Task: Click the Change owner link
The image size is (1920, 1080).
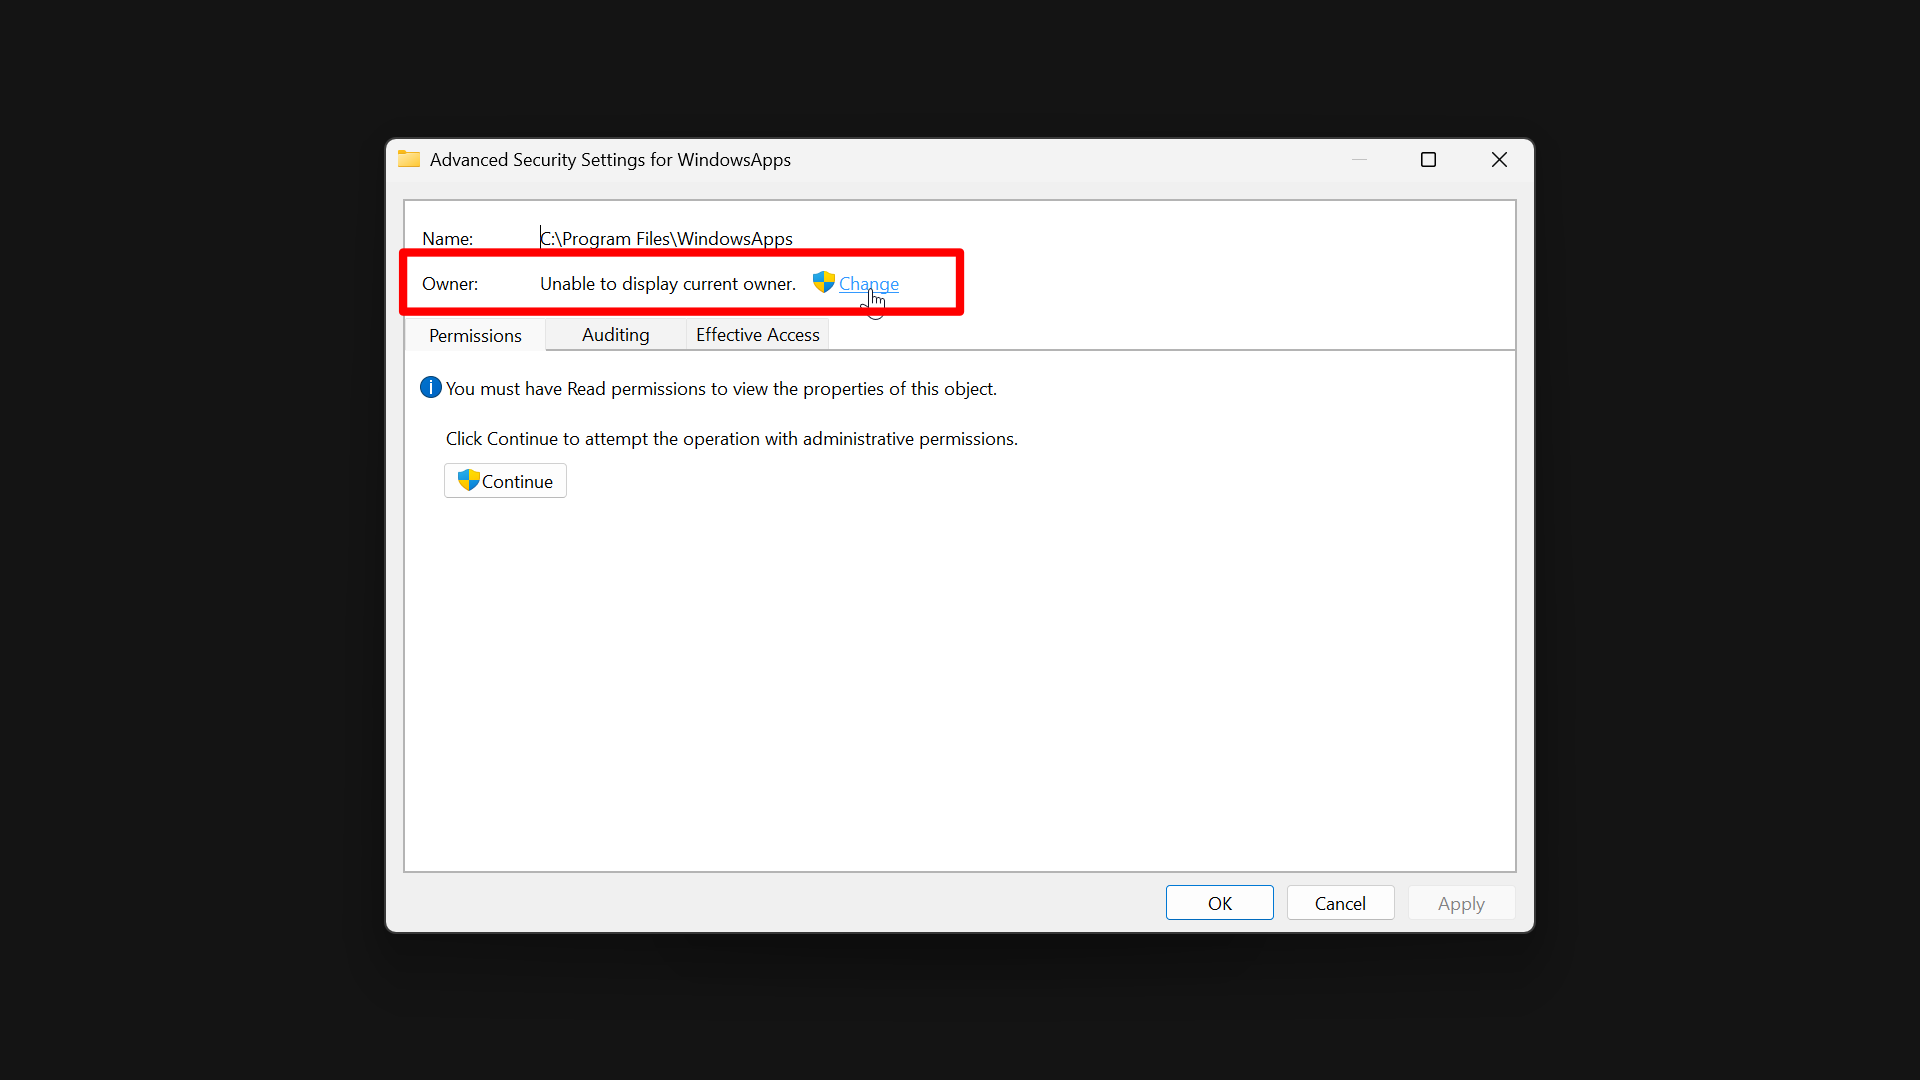Action: pyautogui.click(x=868, y=283)
